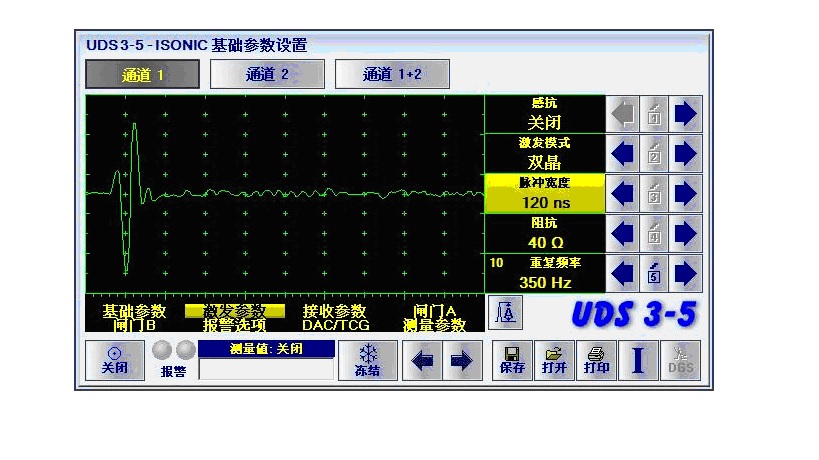The width and height of the screenshot is (819, 460).
Task: Decrease 脉冲宽度 with left arrow
Action: (x=623, y=194)
